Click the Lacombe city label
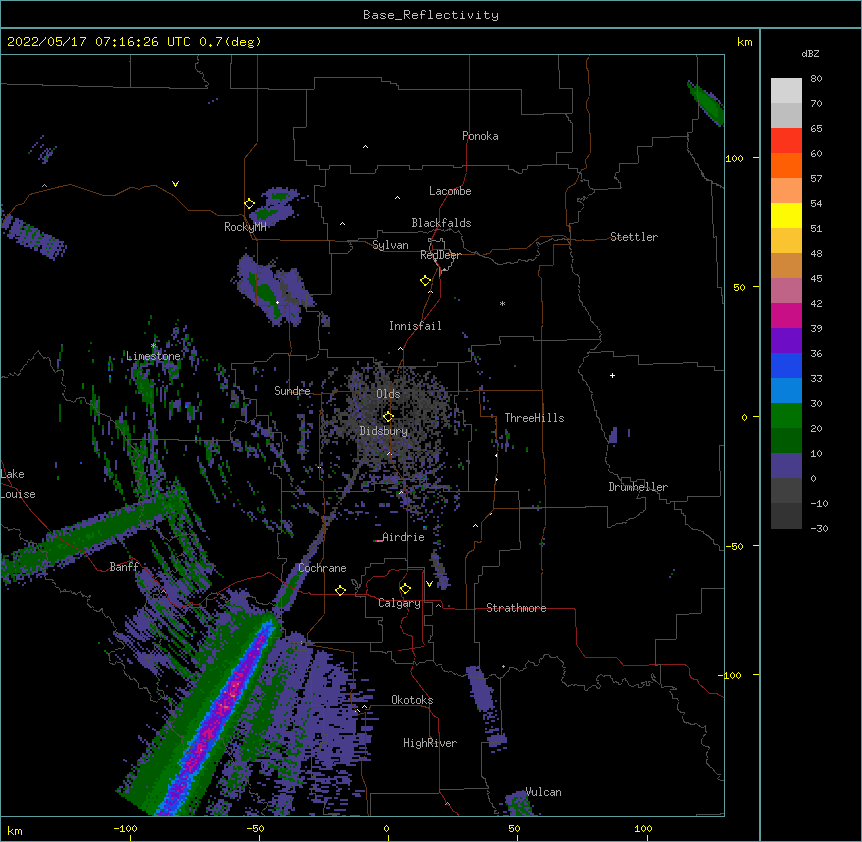 pos(450,191)
